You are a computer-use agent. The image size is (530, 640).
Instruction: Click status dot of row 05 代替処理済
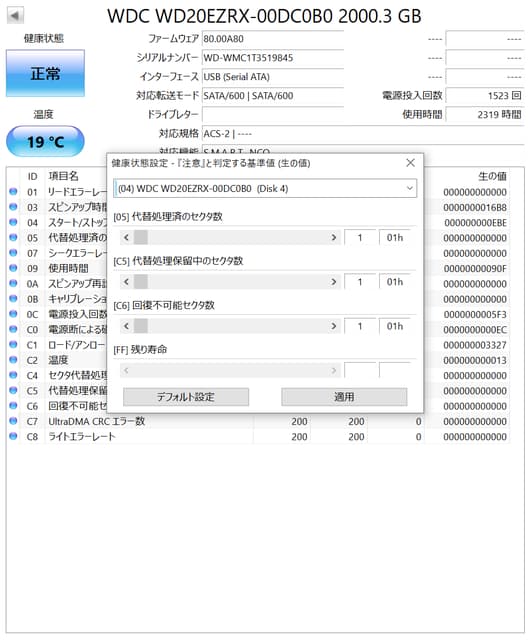(x=13, y=237)
